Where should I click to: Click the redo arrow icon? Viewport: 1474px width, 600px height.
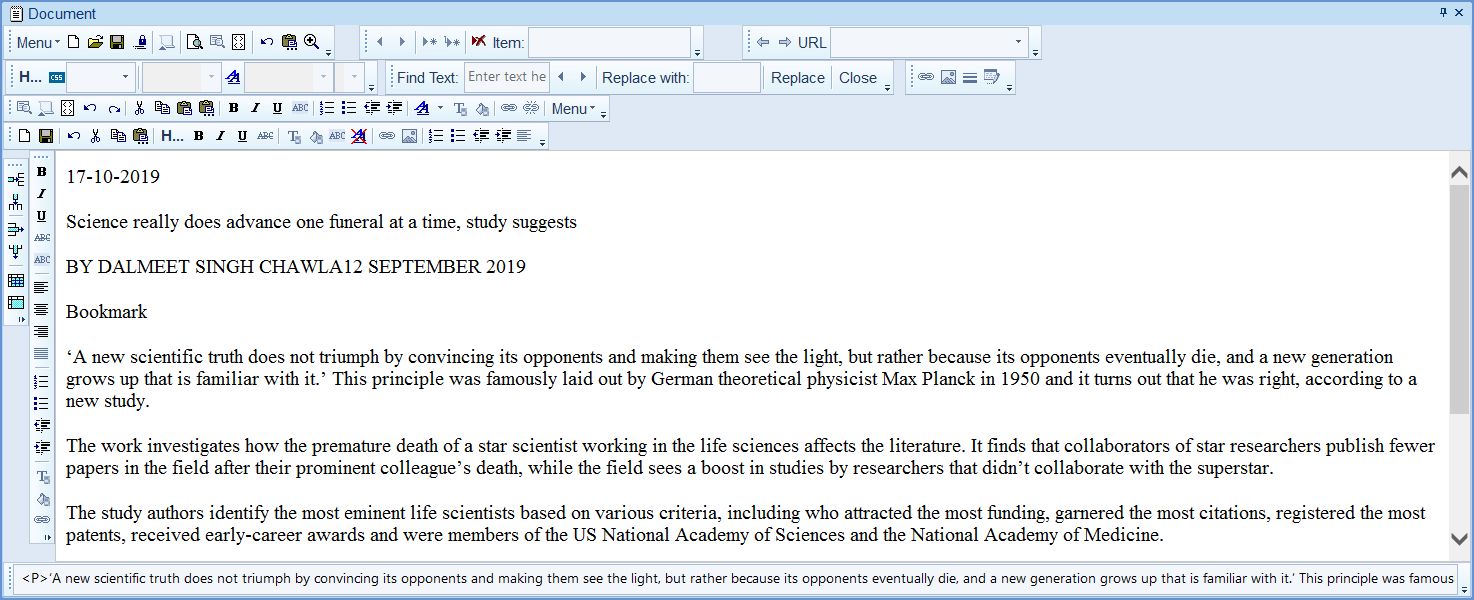pos(114,108)
